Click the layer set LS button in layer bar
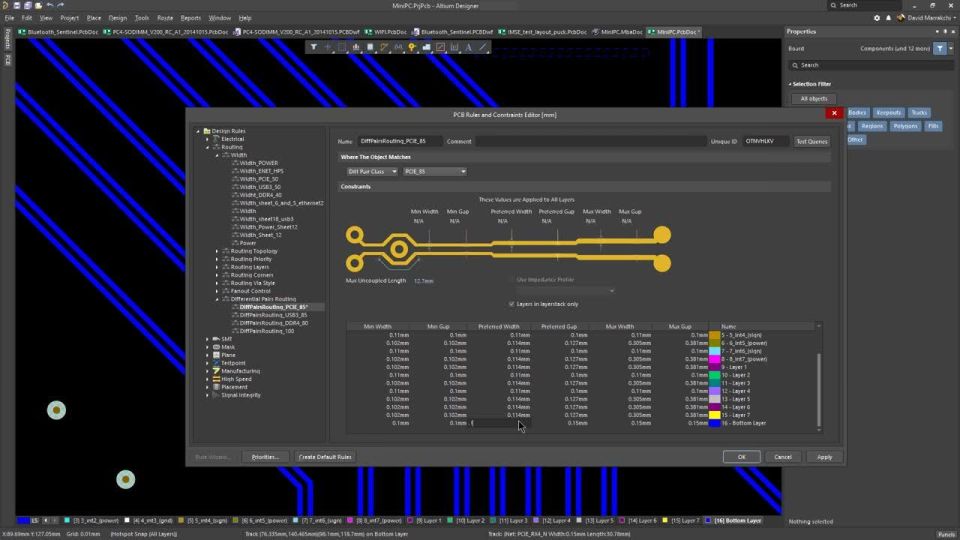Viewport: 960px width, 540px height. pyautogui.click(x=34, y=520)
